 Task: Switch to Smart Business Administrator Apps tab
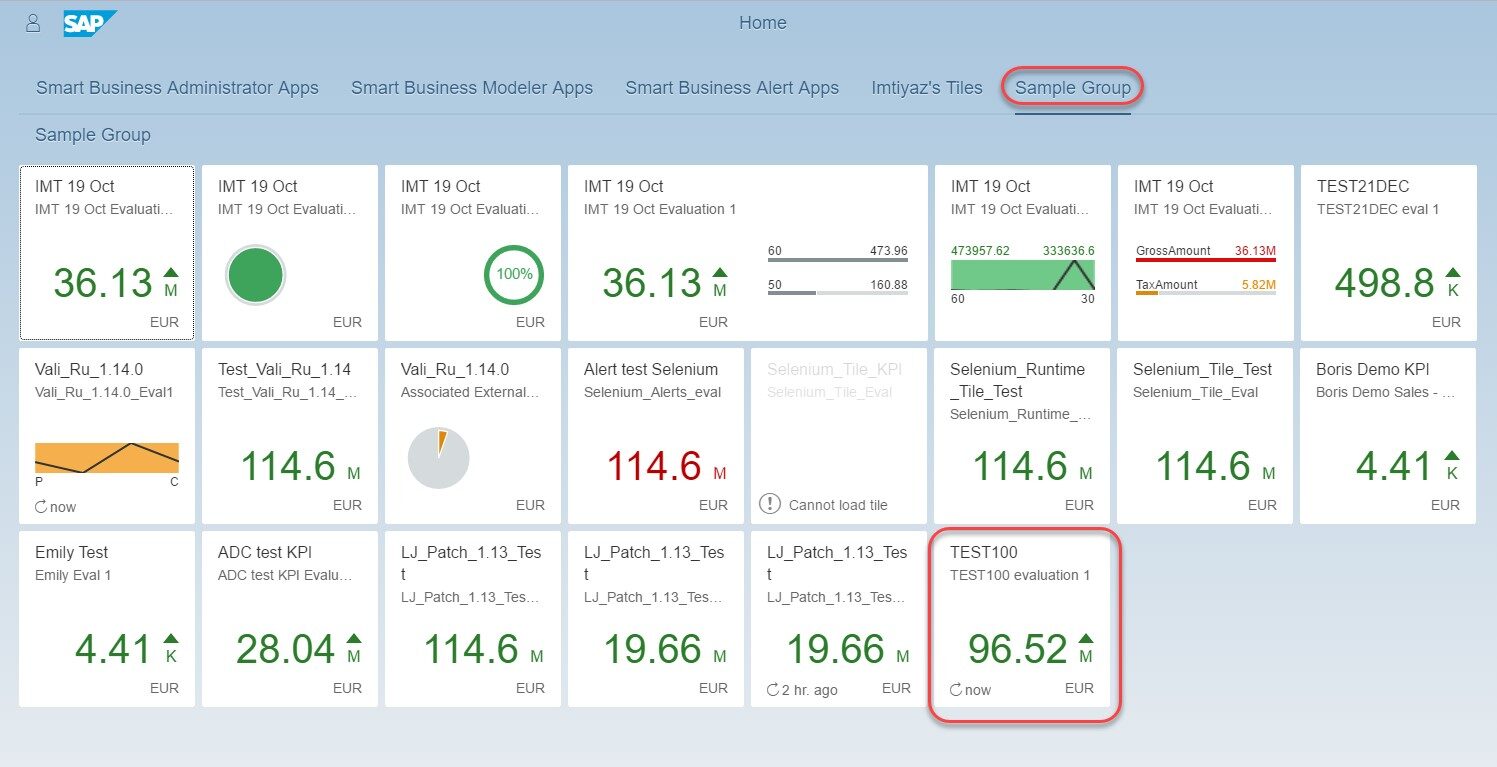177,88
